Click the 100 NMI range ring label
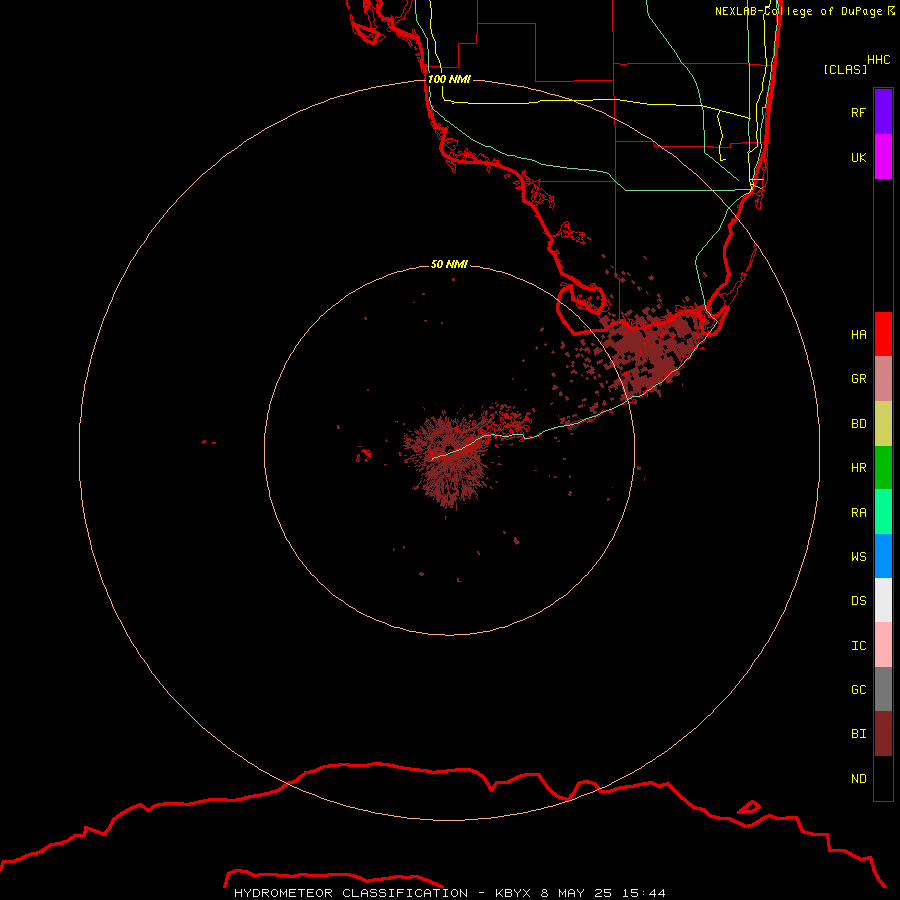Image resolution: width=900 pixels, height=900 pixels. pos(449,79)
